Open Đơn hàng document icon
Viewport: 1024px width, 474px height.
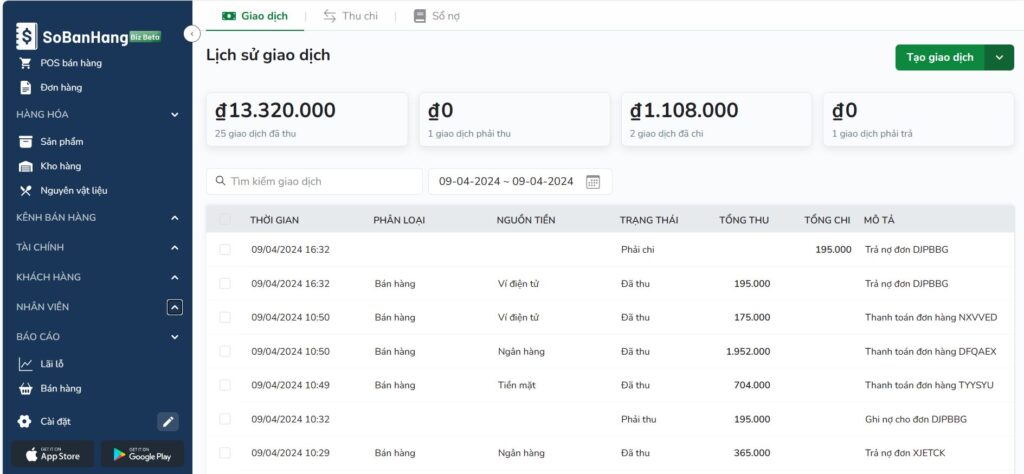pos(25,87)
